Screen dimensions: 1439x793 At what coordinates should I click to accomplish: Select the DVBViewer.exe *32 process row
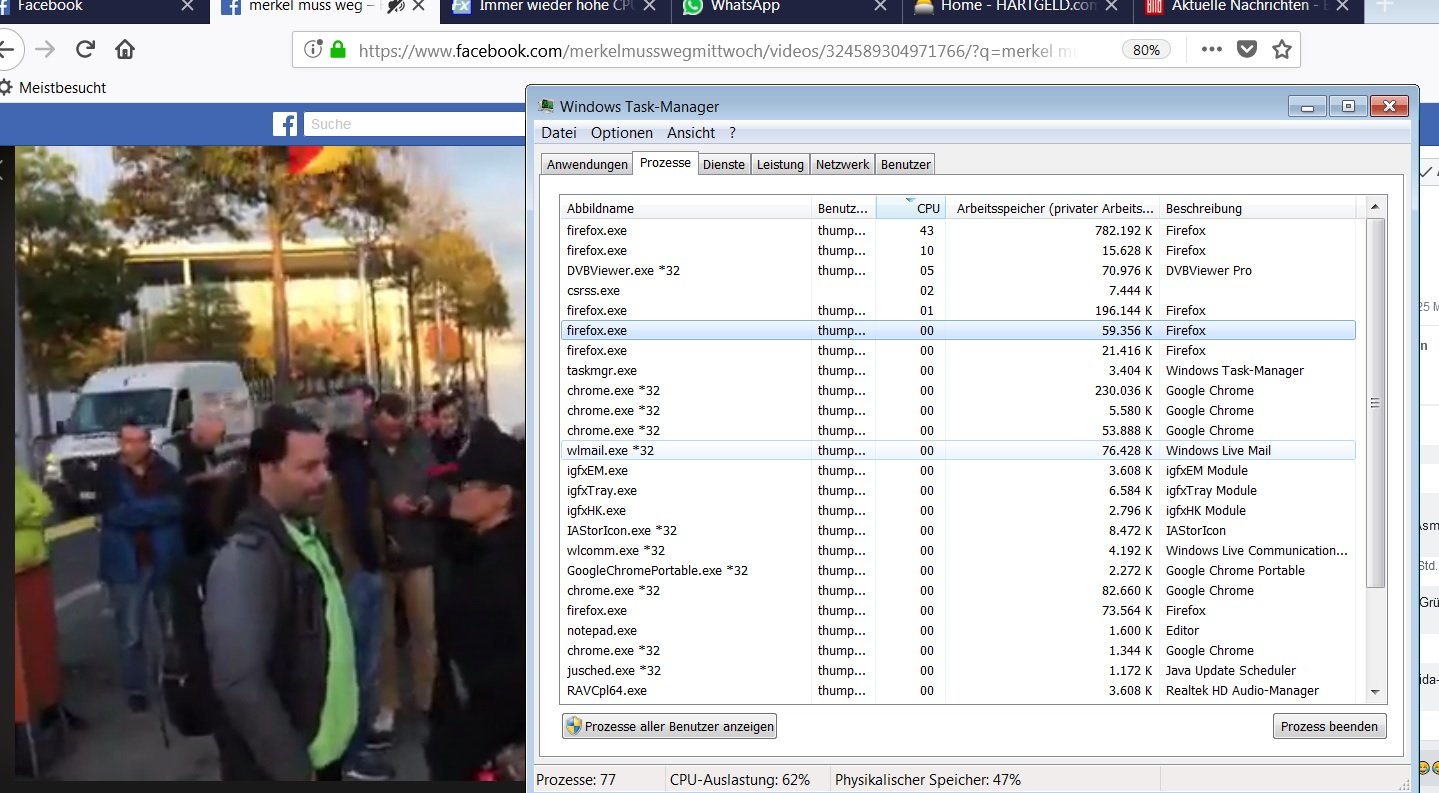pos(685,271)
